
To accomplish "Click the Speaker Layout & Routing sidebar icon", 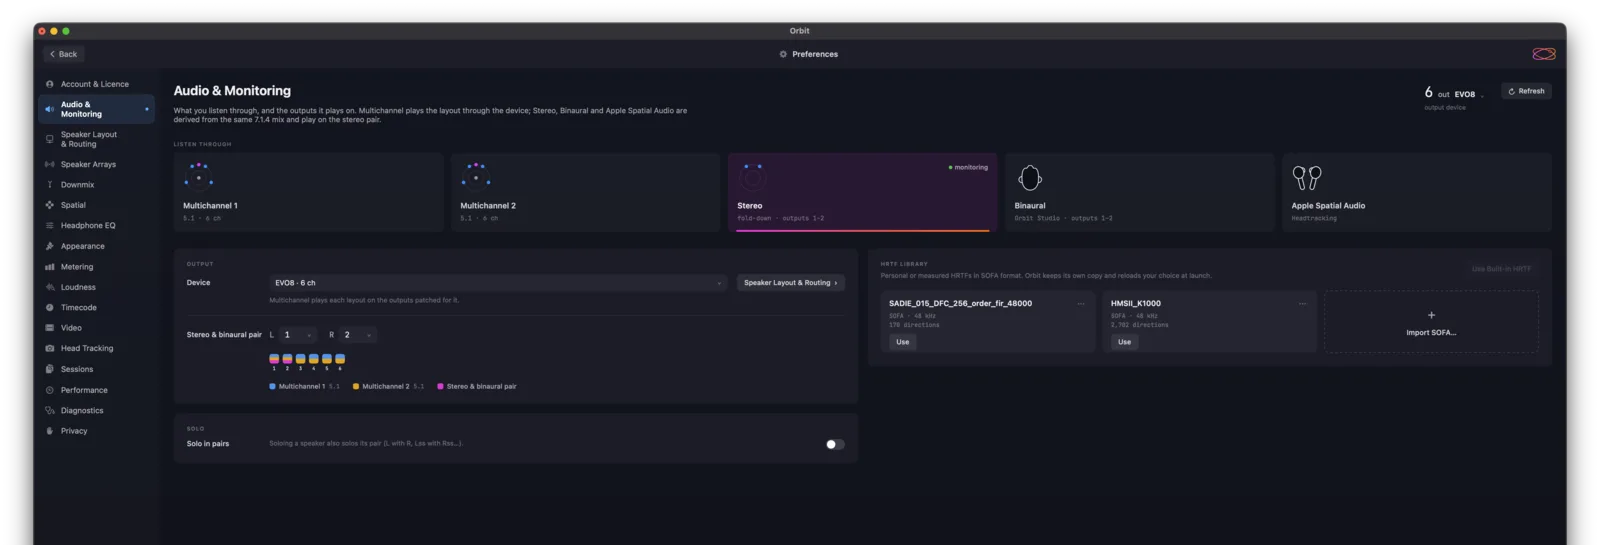I will click(50, 139).
